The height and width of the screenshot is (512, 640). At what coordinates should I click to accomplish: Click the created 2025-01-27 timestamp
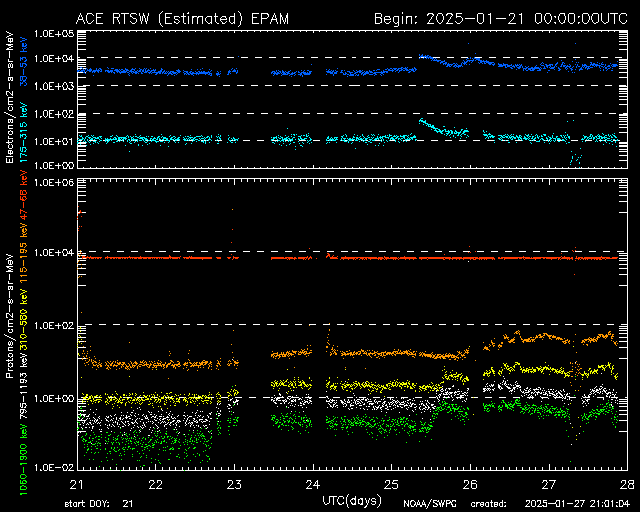click(x=550, y=504)
